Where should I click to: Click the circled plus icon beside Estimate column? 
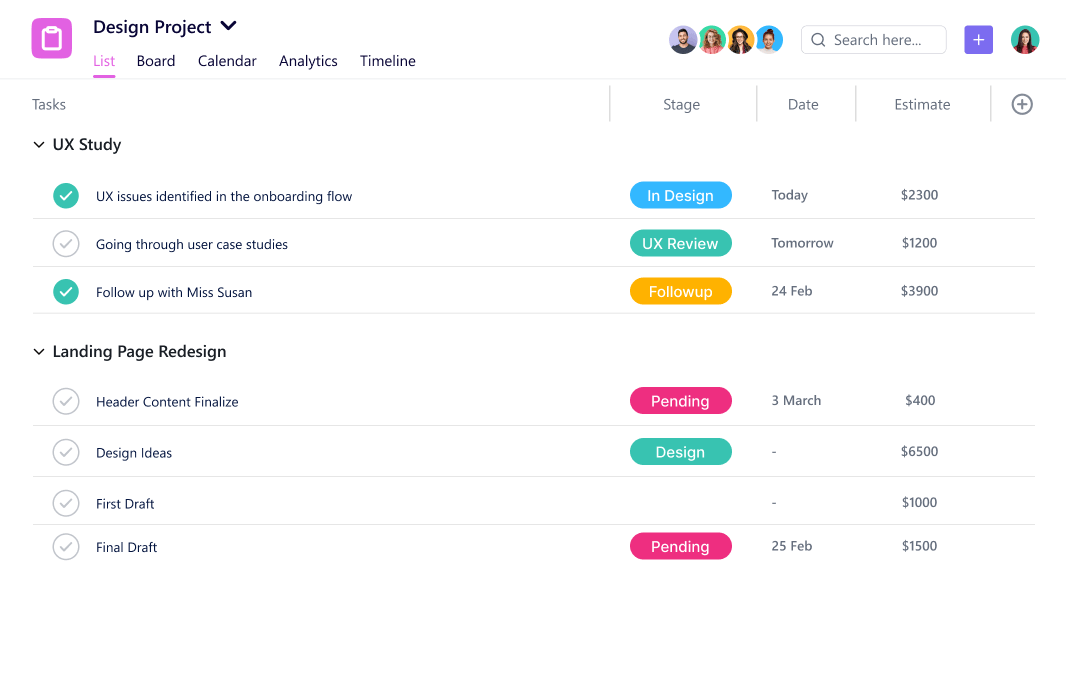coord(1021,103)
